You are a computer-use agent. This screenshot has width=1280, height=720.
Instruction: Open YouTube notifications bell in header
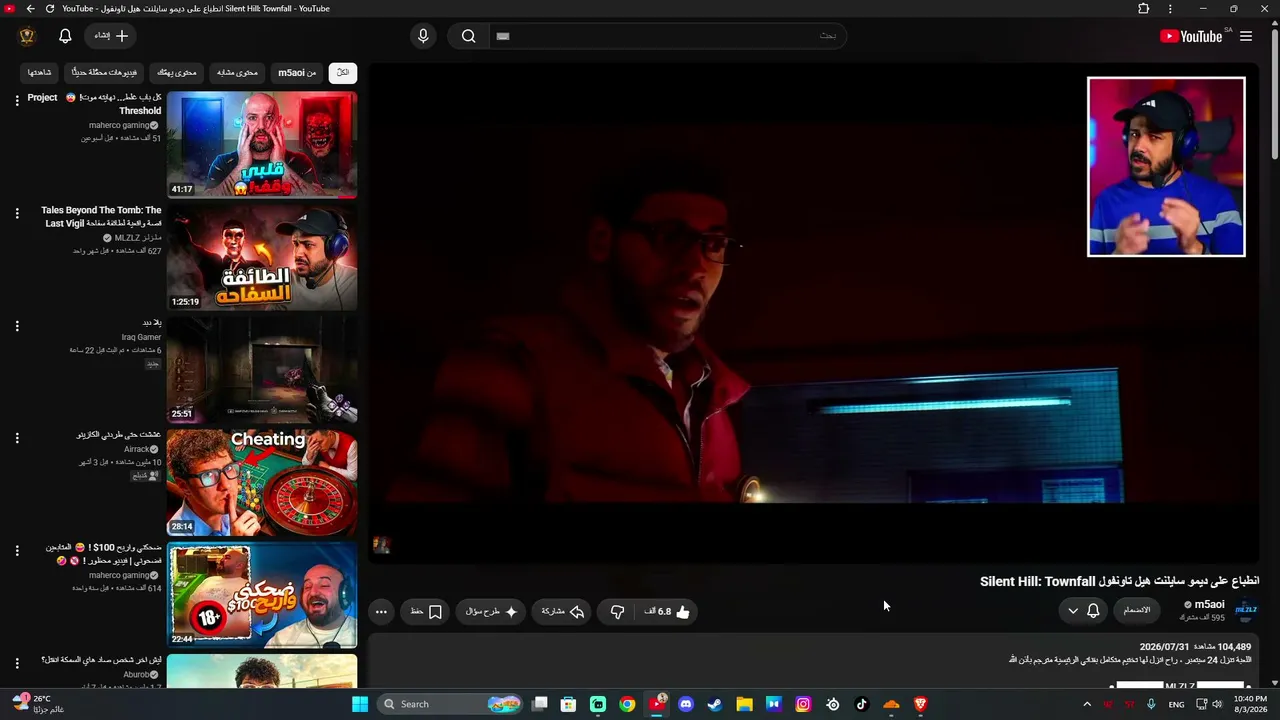pos(65,36)
